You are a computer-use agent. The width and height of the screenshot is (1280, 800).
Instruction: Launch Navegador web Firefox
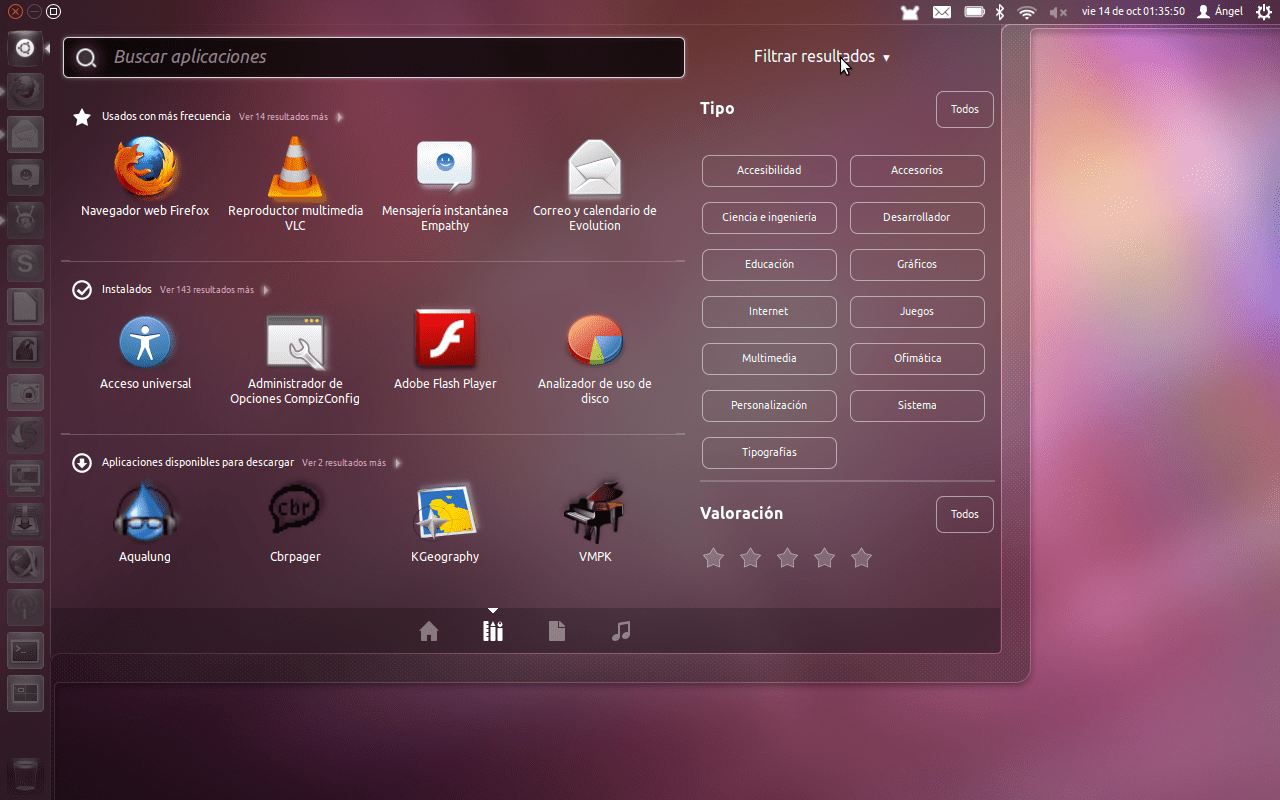coord(145,168)
